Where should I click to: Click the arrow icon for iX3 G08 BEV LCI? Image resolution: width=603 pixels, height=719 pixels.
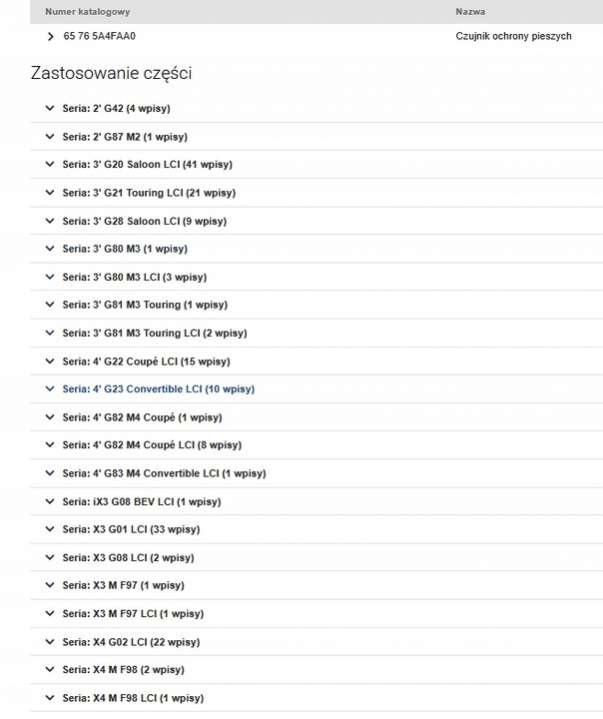coord(48,501)
